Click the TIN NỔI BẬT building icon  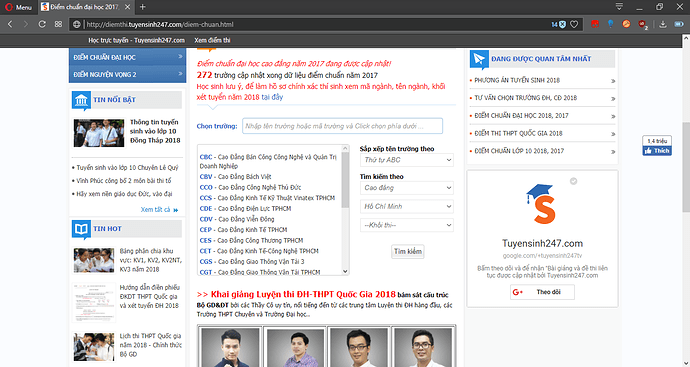pos(81,100)
